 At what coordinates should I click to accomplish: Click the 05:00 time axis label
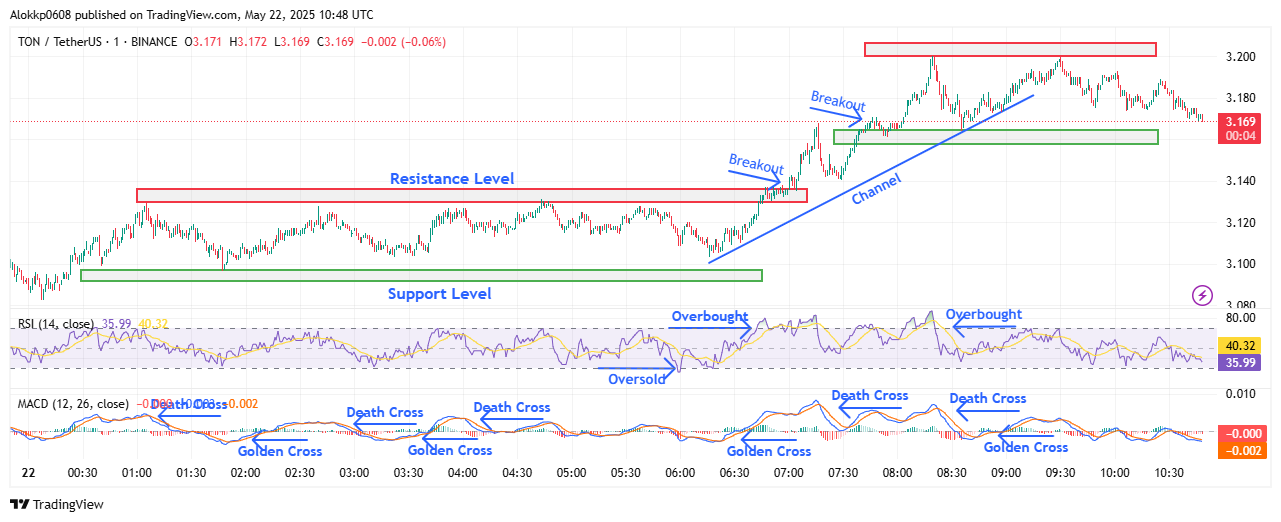click(x=571, y=472)
